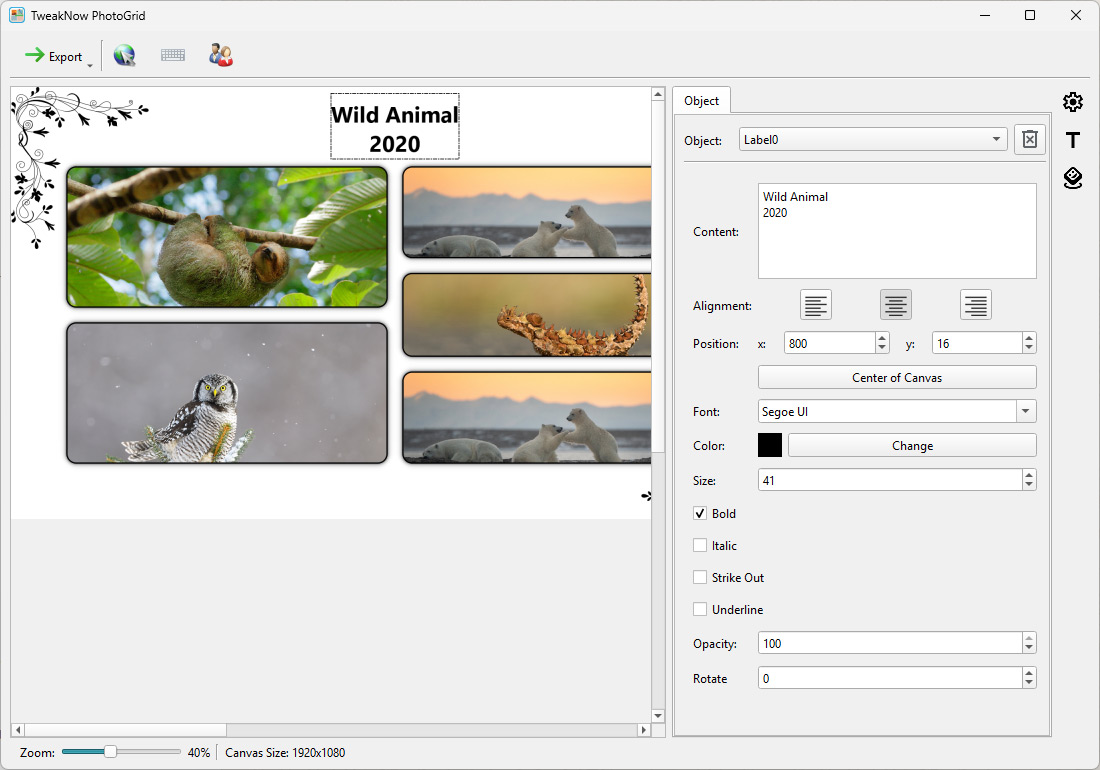Decrease Position x value
Screen dimensions: 1100x770
883,349
